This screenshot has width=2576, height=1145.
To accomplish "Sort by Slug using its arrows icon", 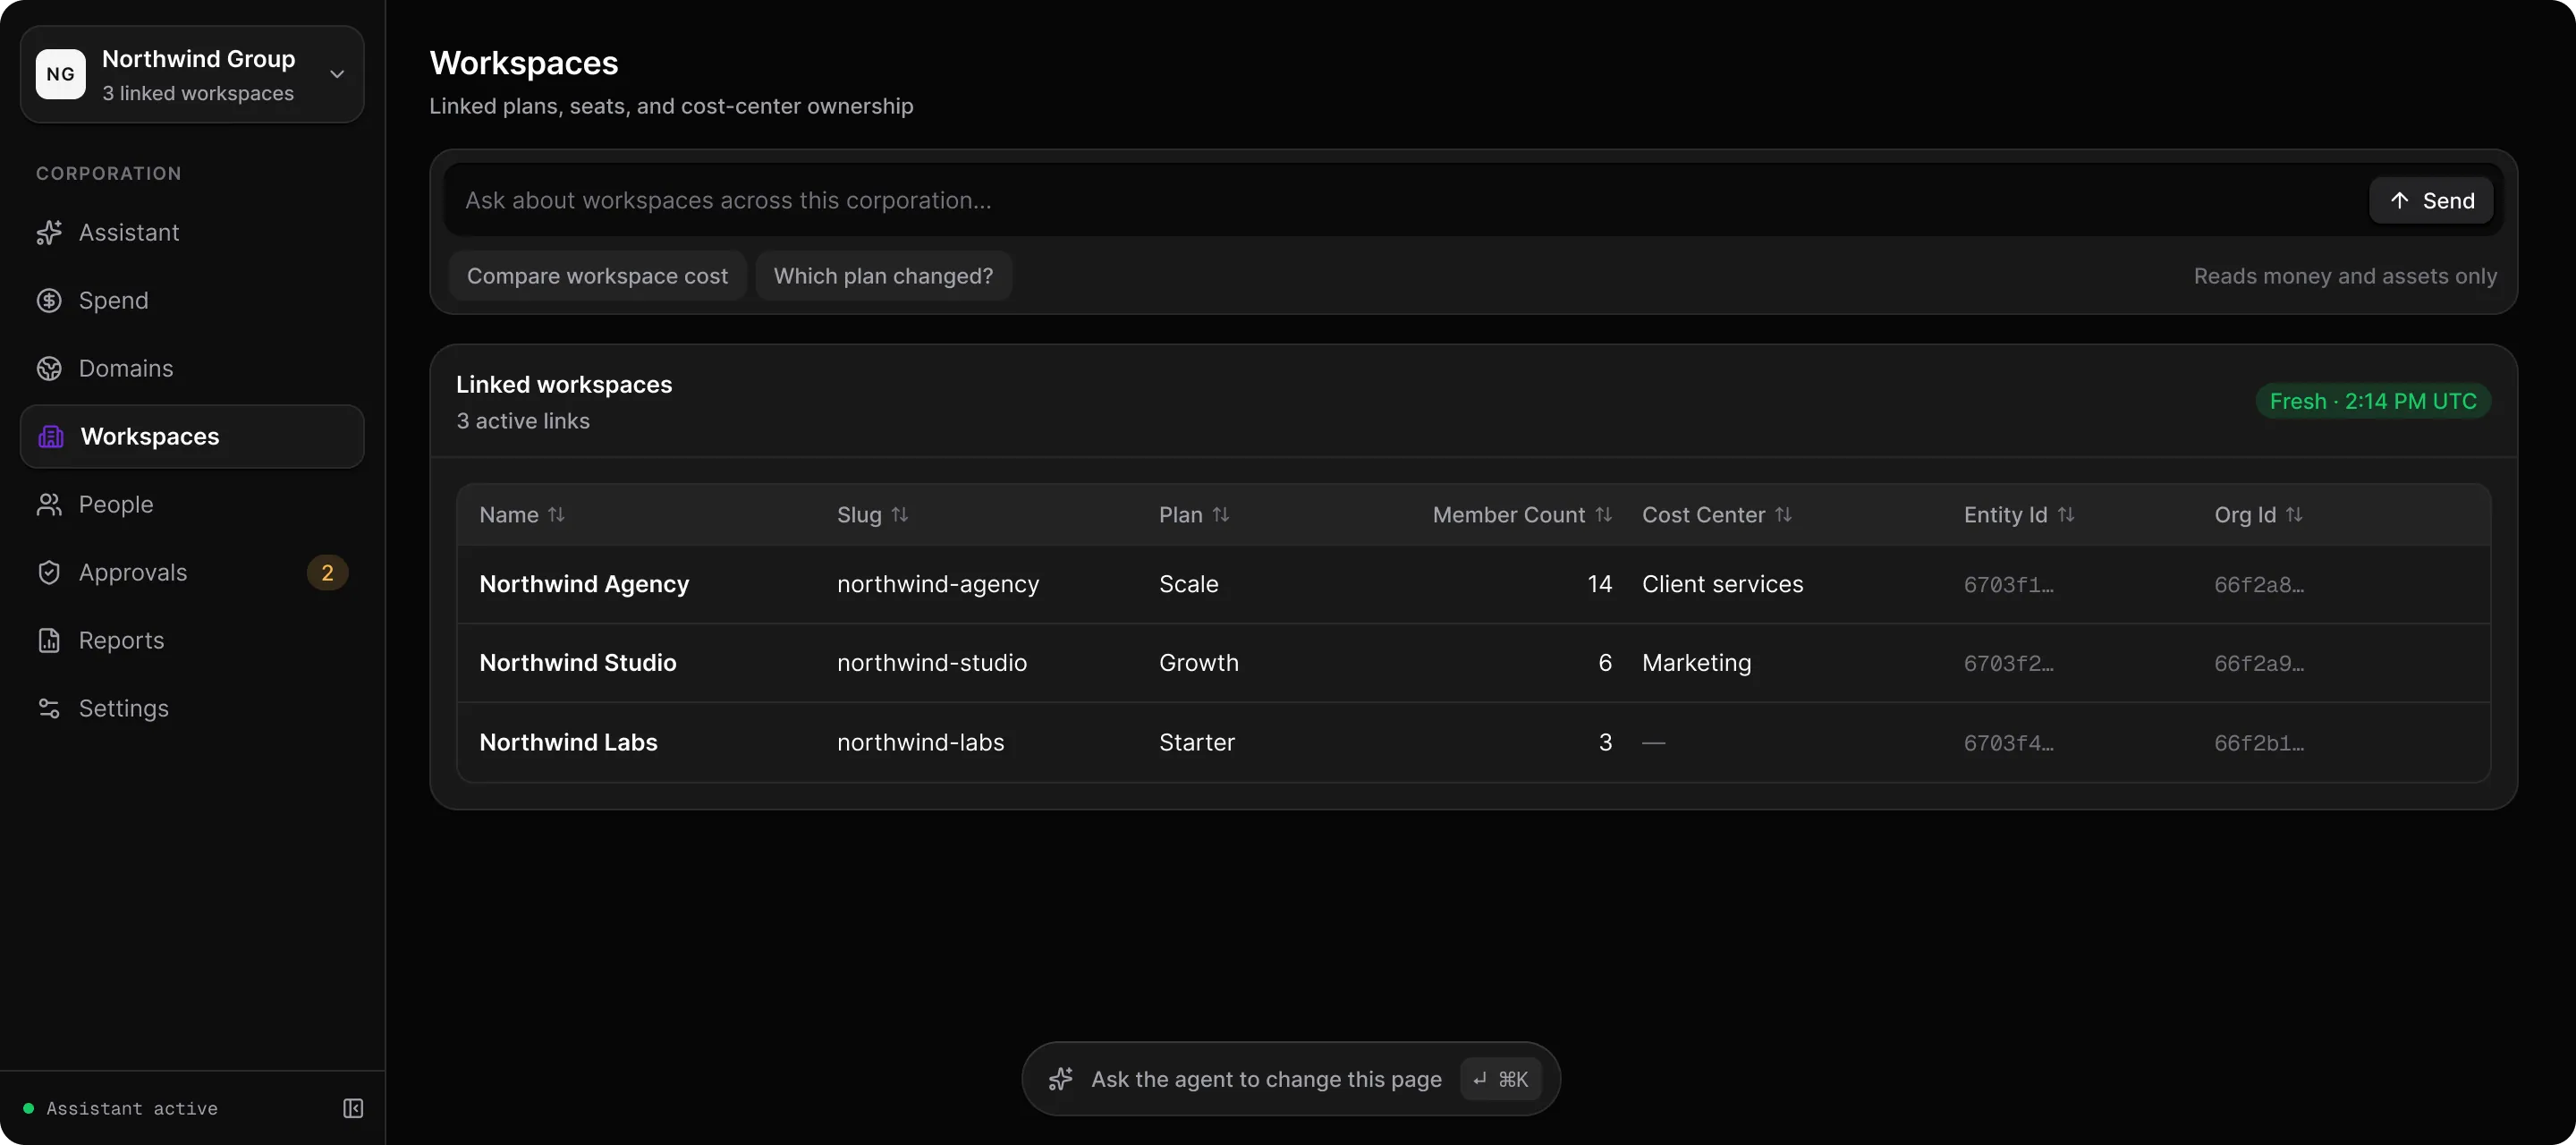I will point(900,514).
